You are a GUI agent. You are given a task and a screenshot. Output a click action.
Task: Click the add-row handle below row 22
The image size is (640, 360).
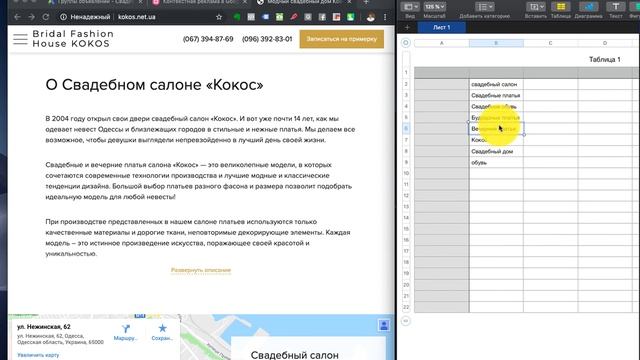[x=406, y=321]
